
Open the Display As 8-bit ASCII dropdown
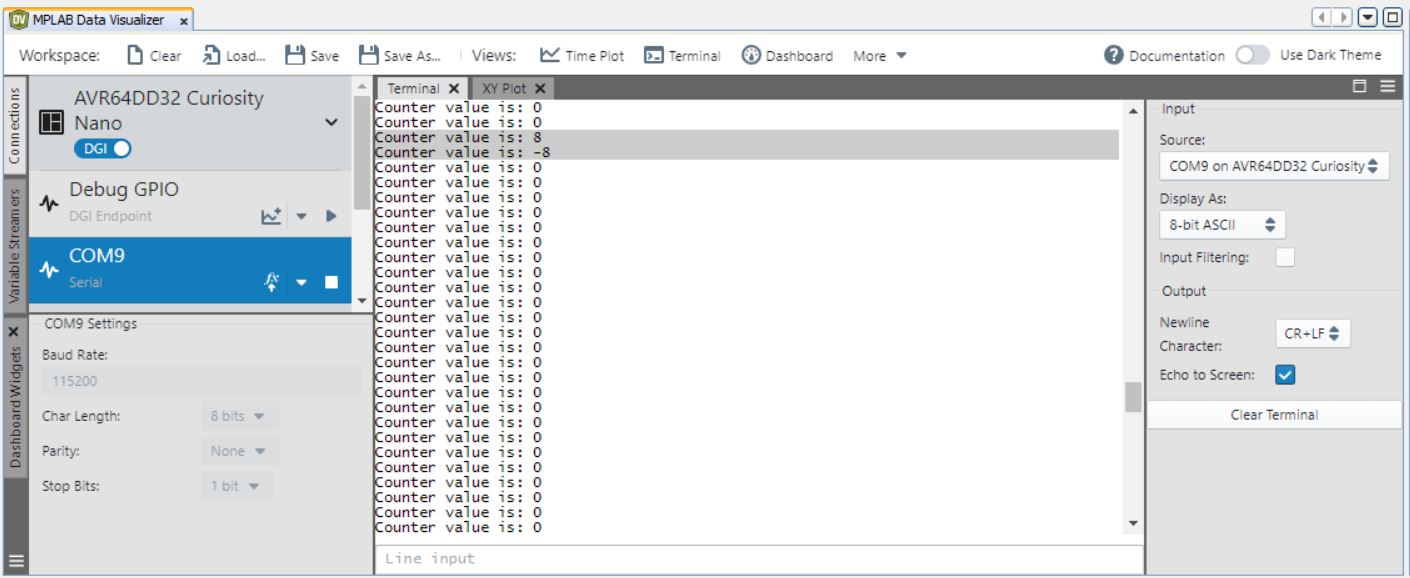pyautogui.click(x=1223, y=225)
